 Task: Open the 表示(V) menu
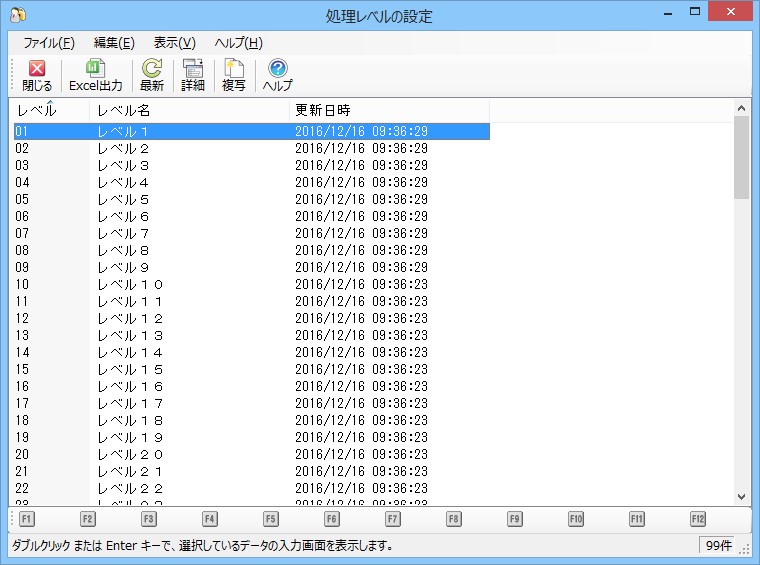[x=174, y=43]
